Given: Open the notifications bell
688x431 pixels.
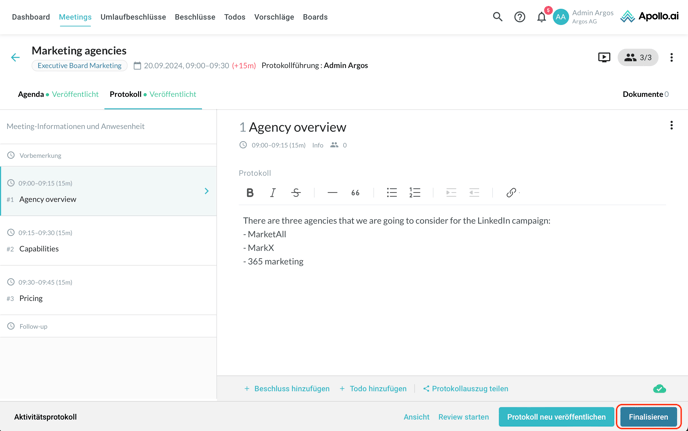Looking at the screenshot, I should (x=541, y=17).
